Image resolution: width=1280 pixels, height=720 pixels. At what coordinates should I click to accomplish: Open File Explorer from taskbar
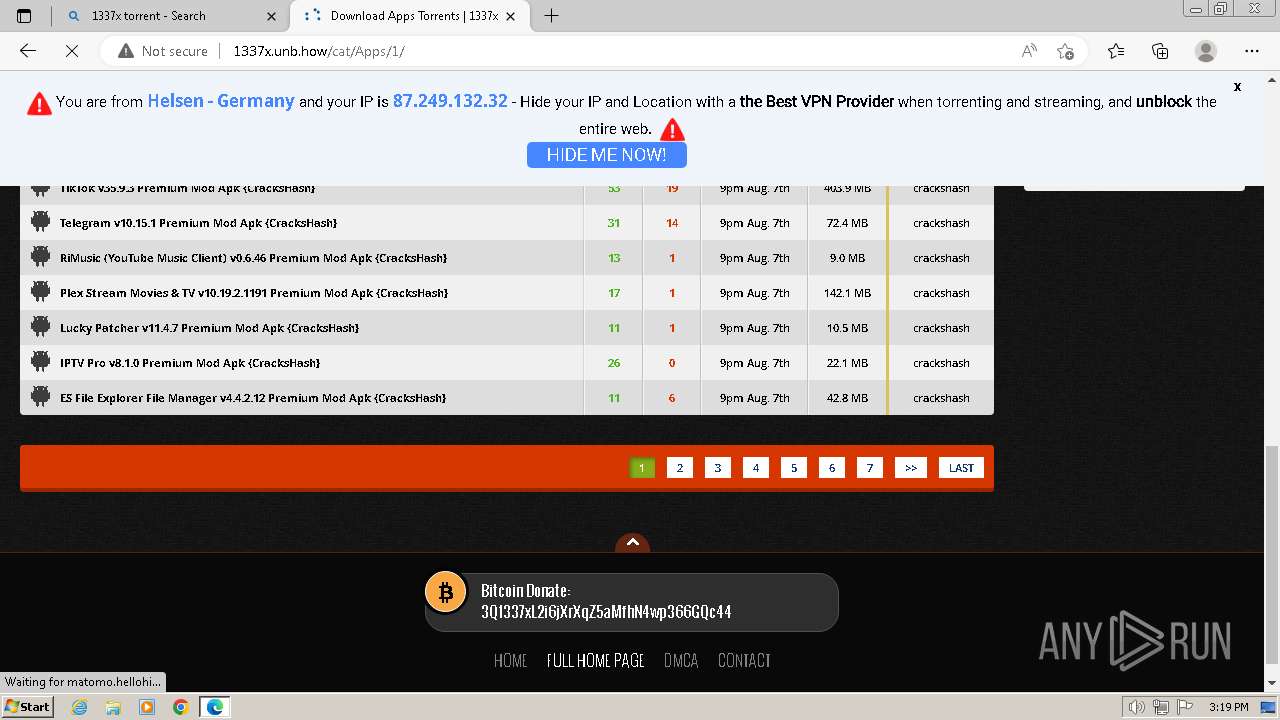pos(113,707)
